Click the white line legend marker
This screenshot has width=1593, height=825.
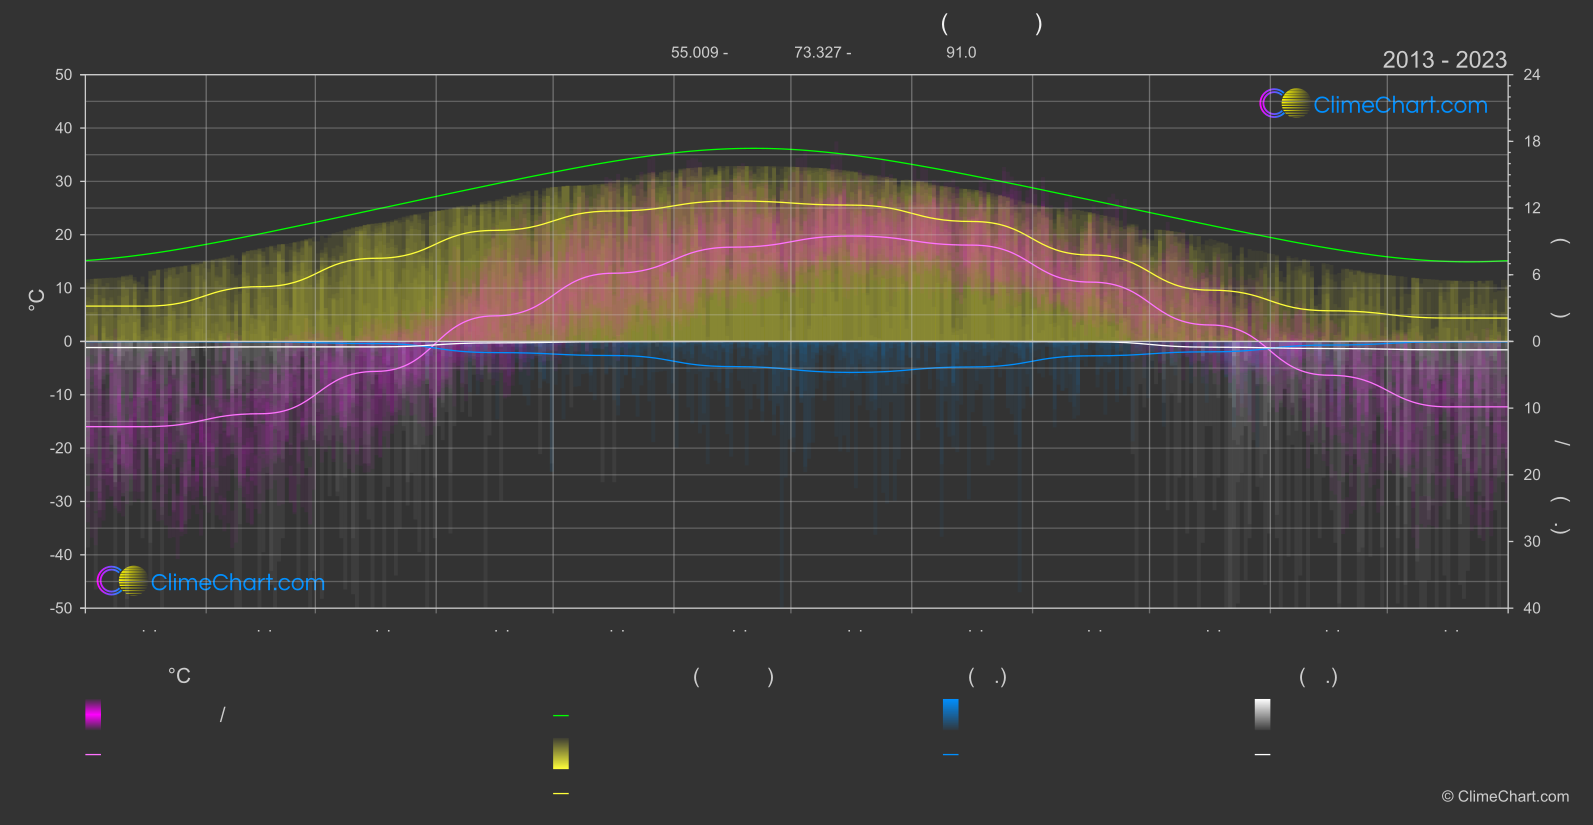[x=1263, y=755]
